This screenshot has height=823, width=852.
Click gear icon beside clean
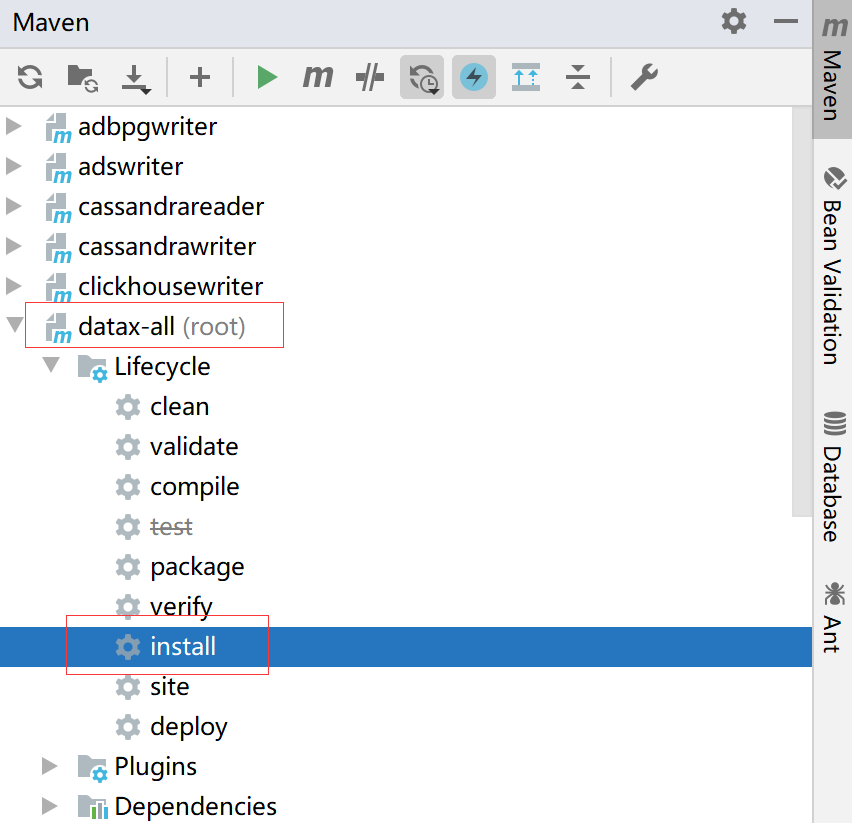tap(128, 407)
